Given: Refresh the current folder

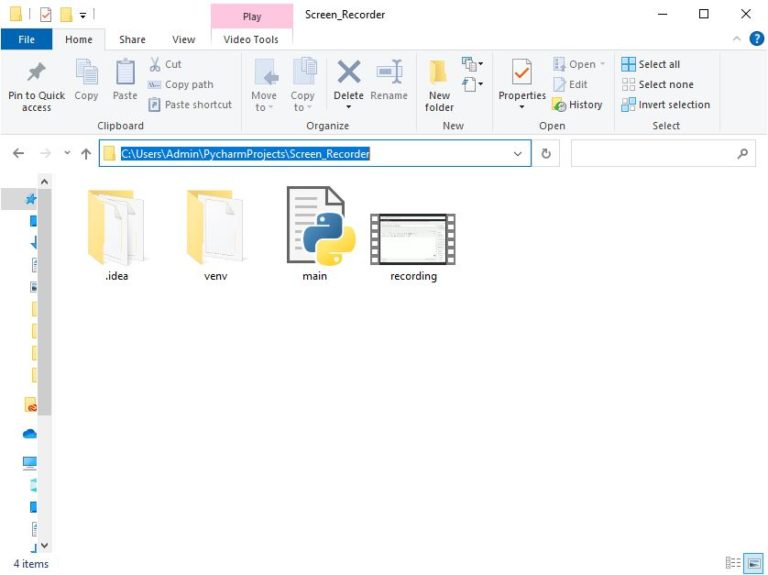Looking at the screenshot, I should tap(546, 153).
